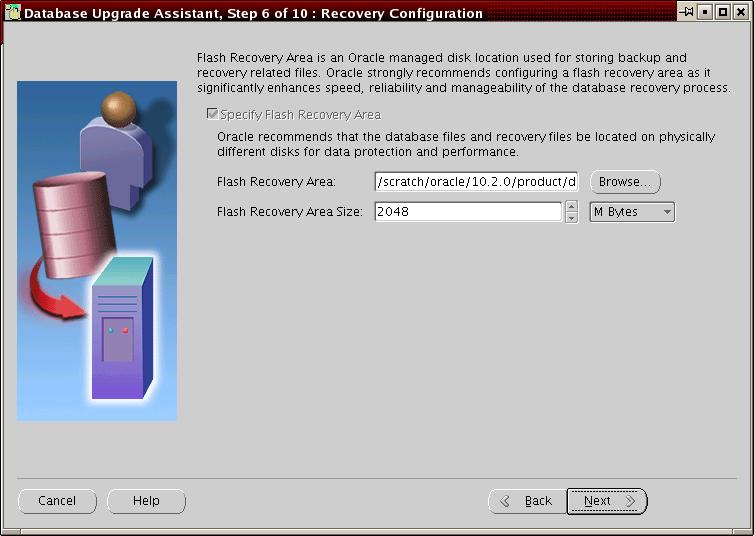The height and width of the screenshot is (536, 754).
Task: Click the 'Flash Recovery Area Size:' label
Action: 289,212
